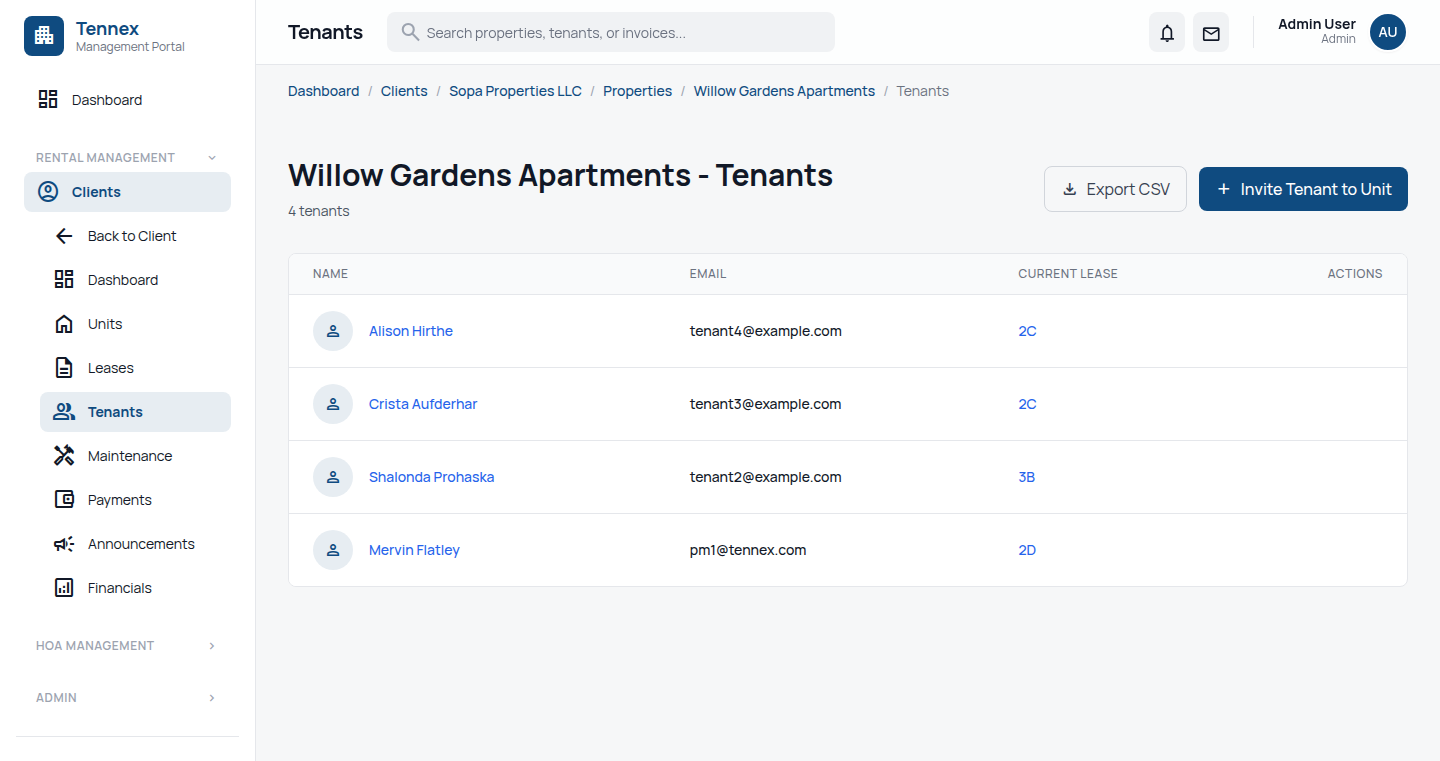
Task: Open Payments via its card icon
Action: pyautogui.click(x=63, y=499)
